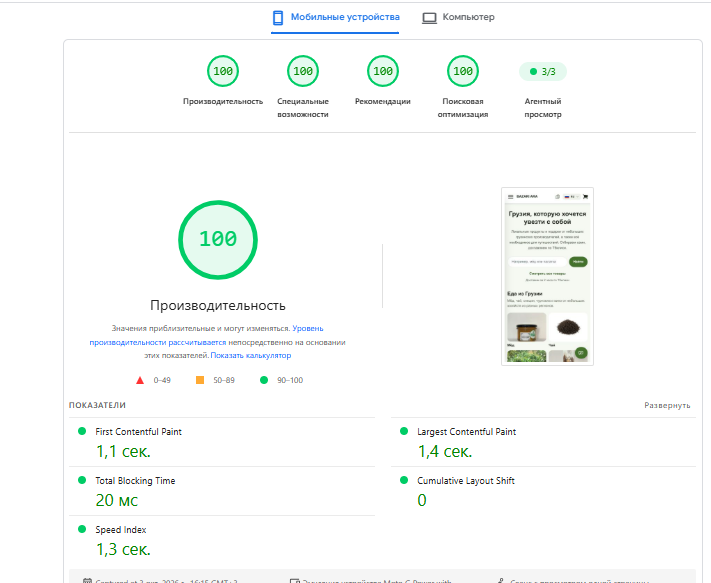Click green dot beside Speed Index
Screen dimensions: 711x583
tap(82, 529)
